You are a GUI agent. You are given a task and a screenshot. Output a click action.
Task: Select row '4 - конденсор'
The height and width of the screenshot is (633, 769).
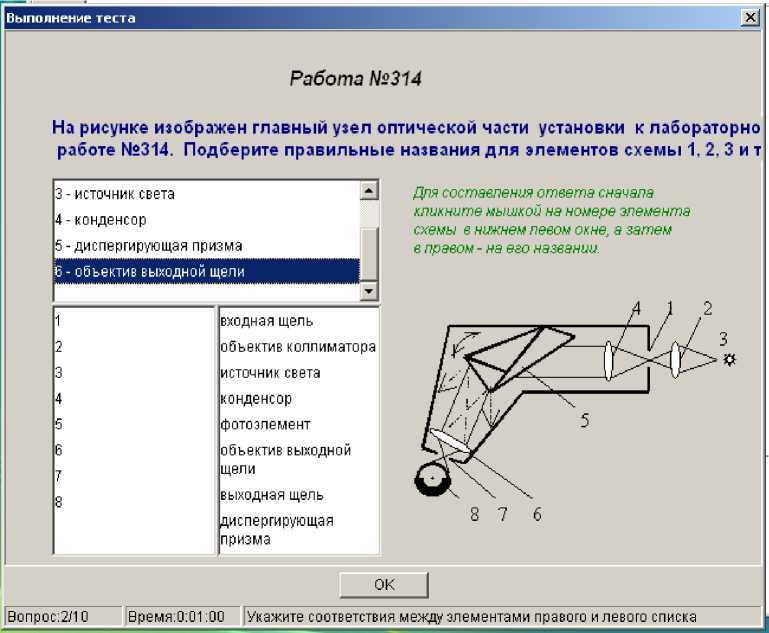pos(206,220)
